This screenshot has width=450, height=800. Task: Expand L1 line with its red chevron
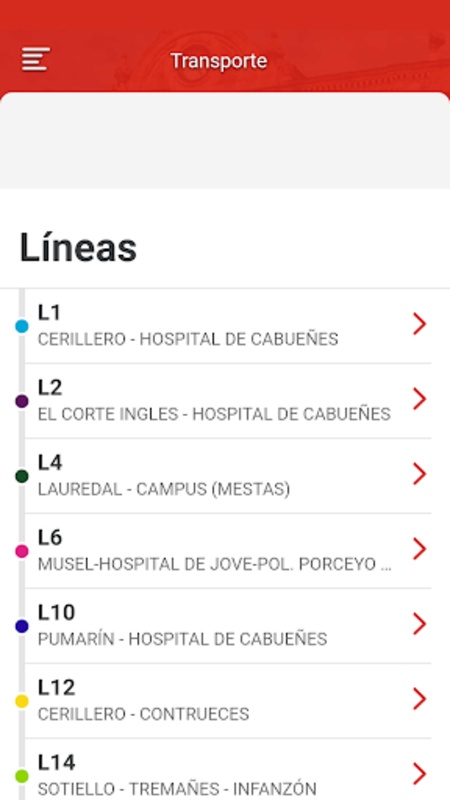[419, 324]
